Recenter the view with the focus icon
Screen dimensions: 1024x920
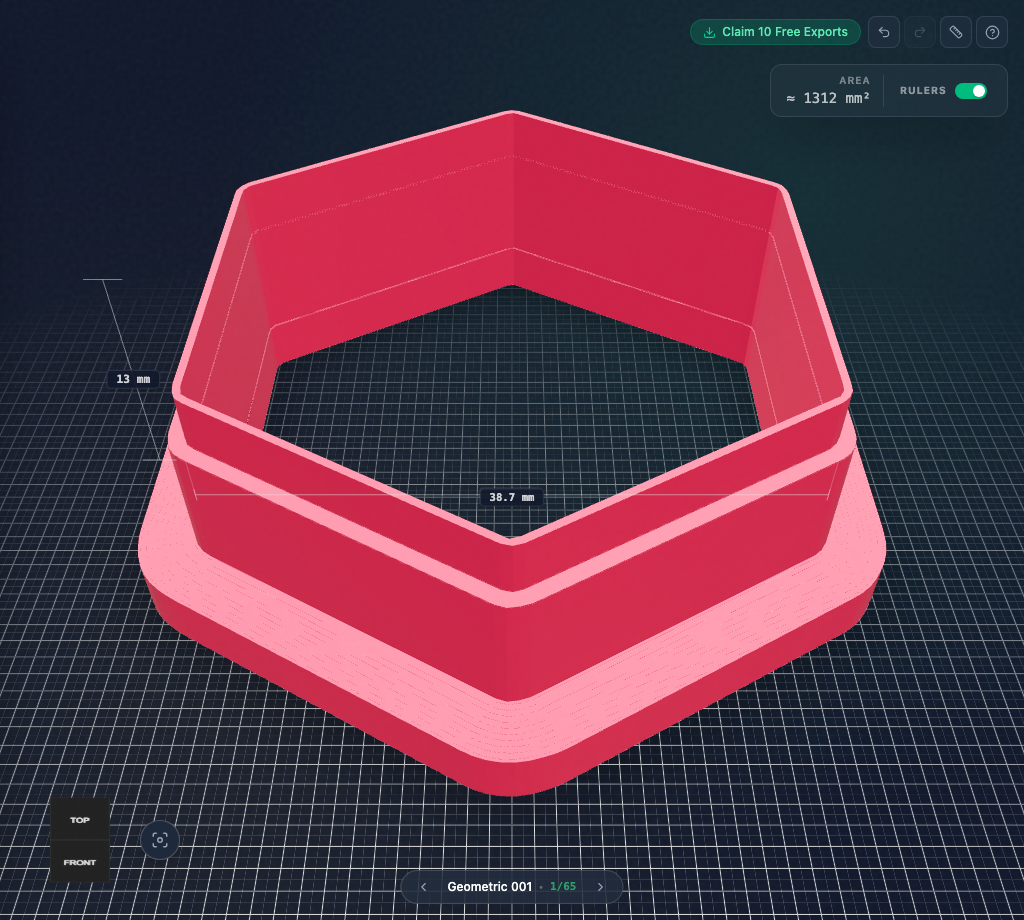(160, 840)
